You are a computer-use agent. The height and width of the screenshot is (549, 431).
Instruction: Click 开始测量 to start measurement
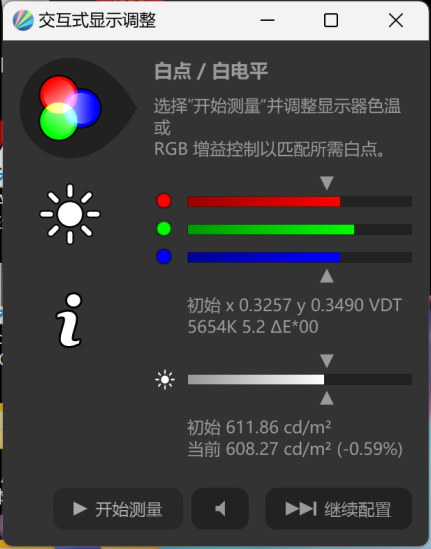(118, 508)
